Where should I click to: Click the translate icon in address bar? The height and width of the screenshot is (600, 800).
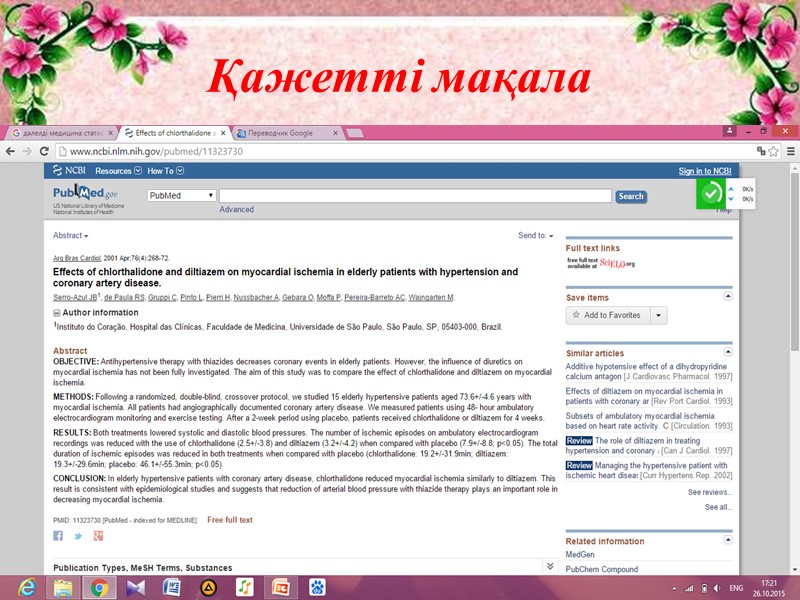[761, 151]
